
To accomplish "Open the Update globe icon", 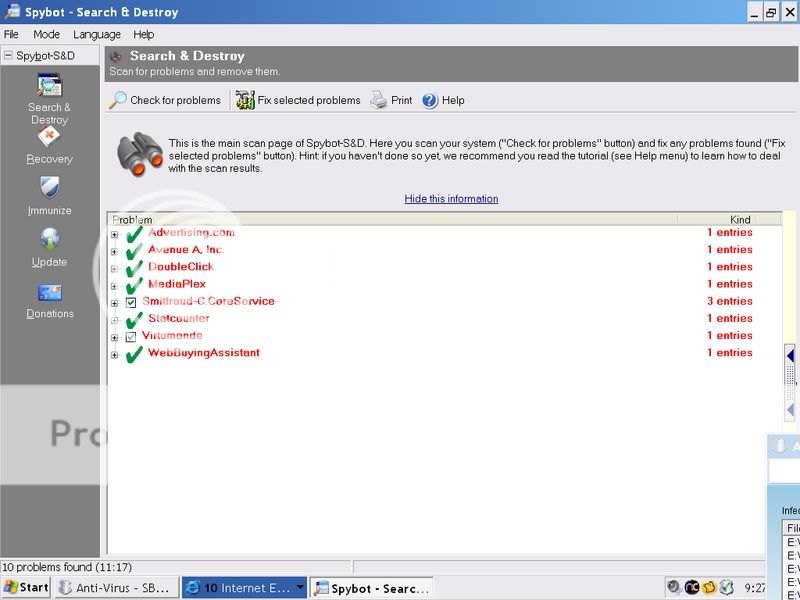I will 49,239.
